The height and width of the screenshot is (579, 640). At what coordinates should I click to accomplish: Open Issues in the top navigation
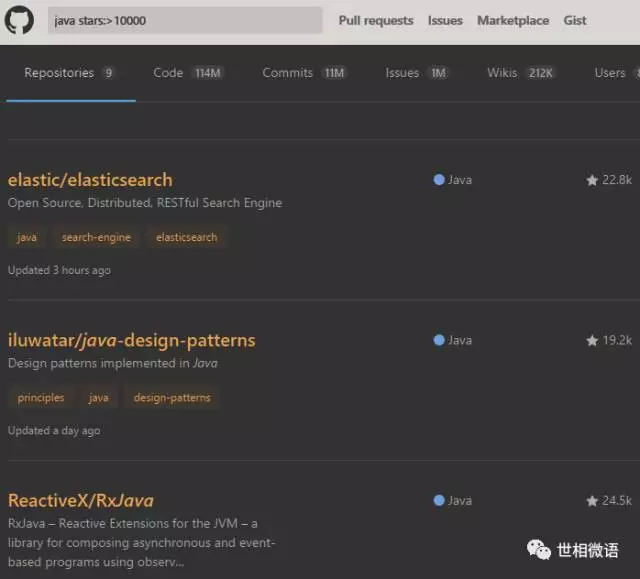pyautogui.click(x=445, y=21)
